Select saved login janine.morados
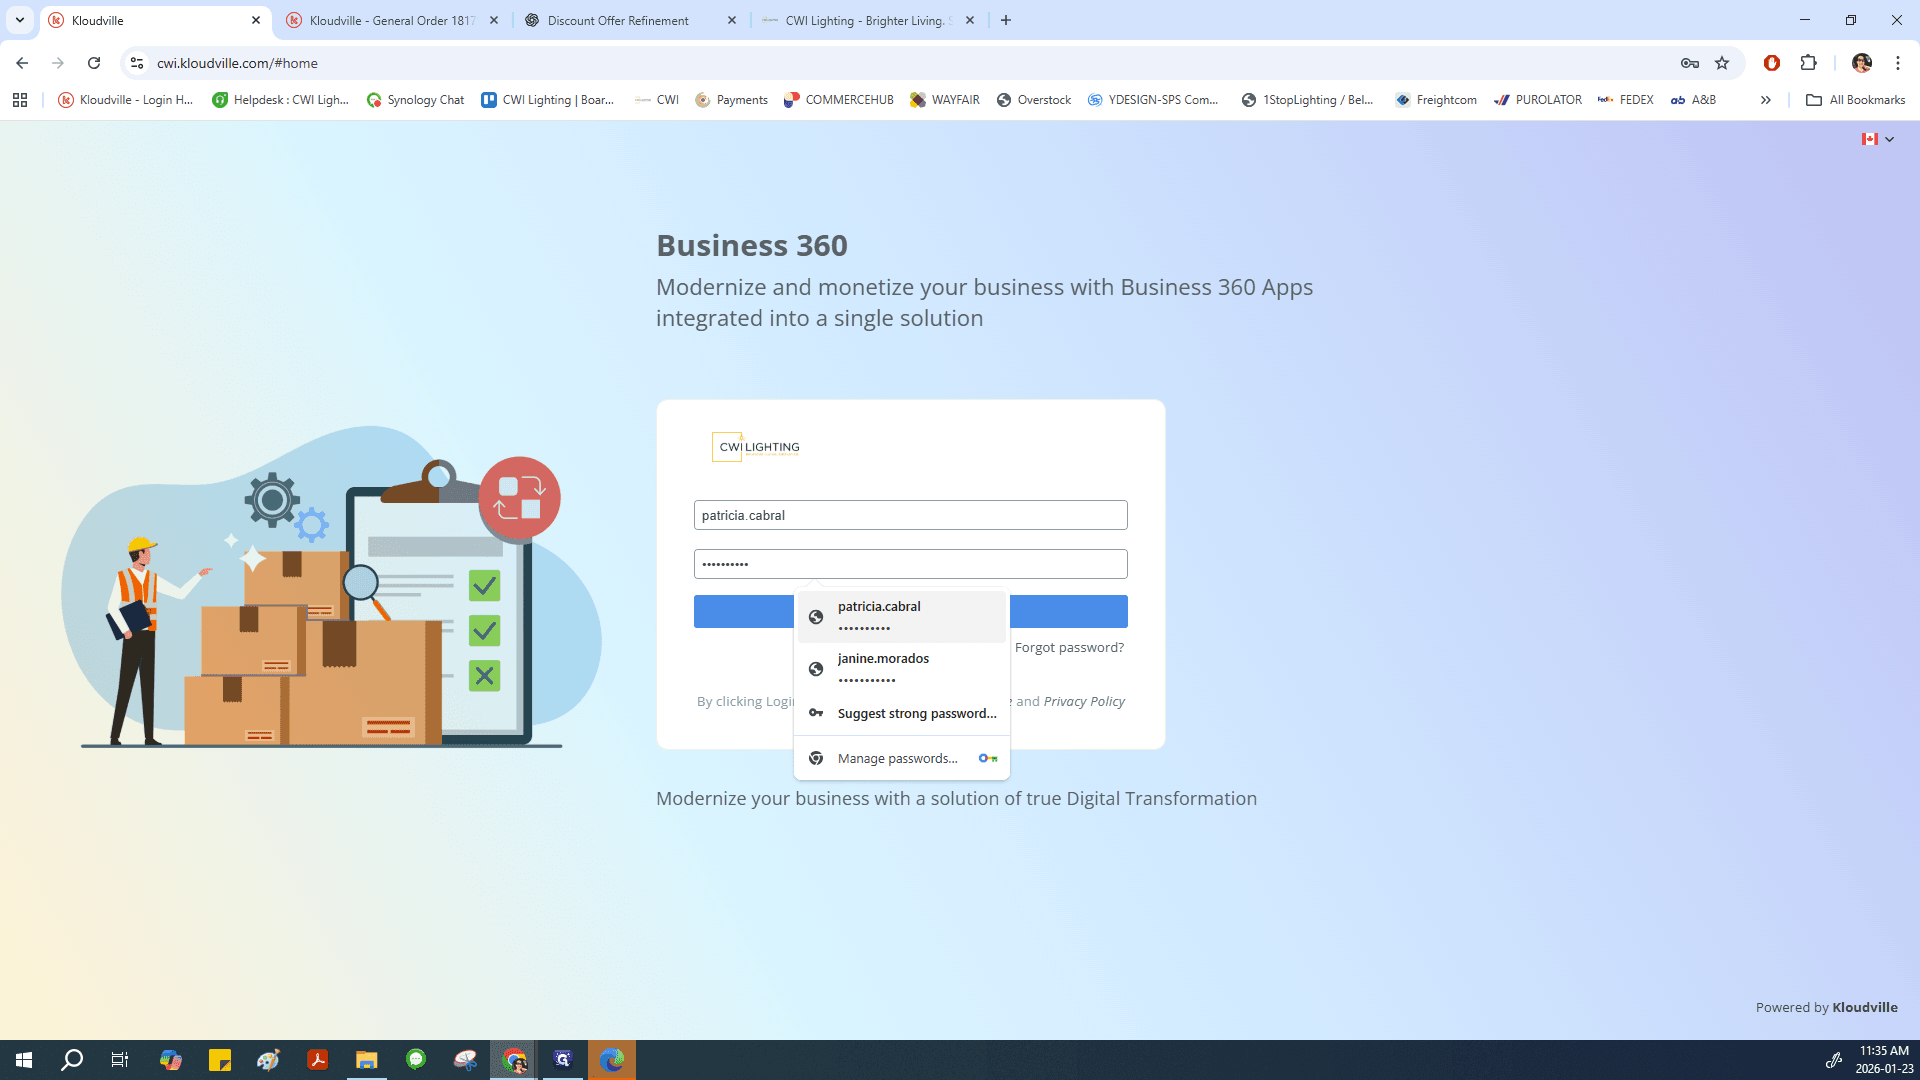Image resolution: width=1920 pixels, height=1080 pixels. pyautogui.click(x=901, y=669)
